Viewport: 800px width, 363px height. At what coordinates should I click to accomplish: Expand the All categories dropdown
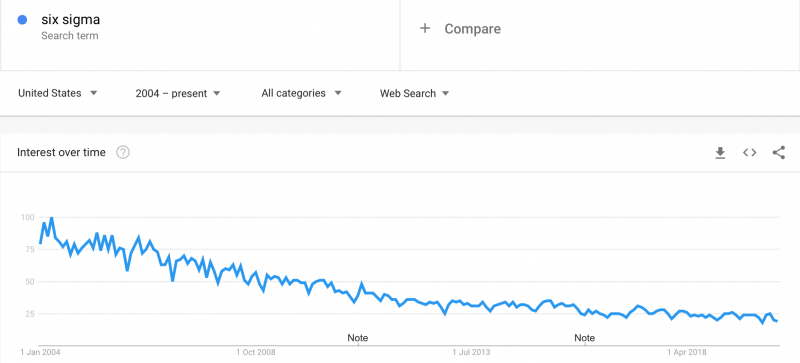[301, 93]
